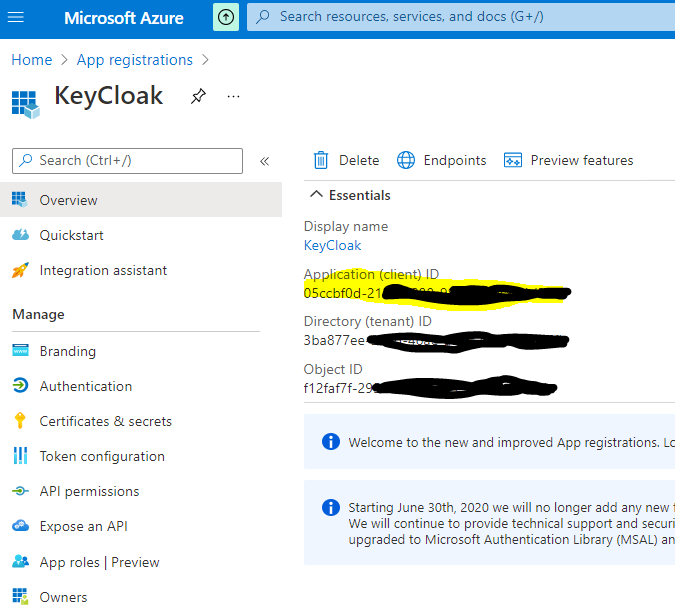Click the info icon in June 30th notice
The height and width of the screenshot is (613, 675).
pyautogui.click(x=331, y=507)
